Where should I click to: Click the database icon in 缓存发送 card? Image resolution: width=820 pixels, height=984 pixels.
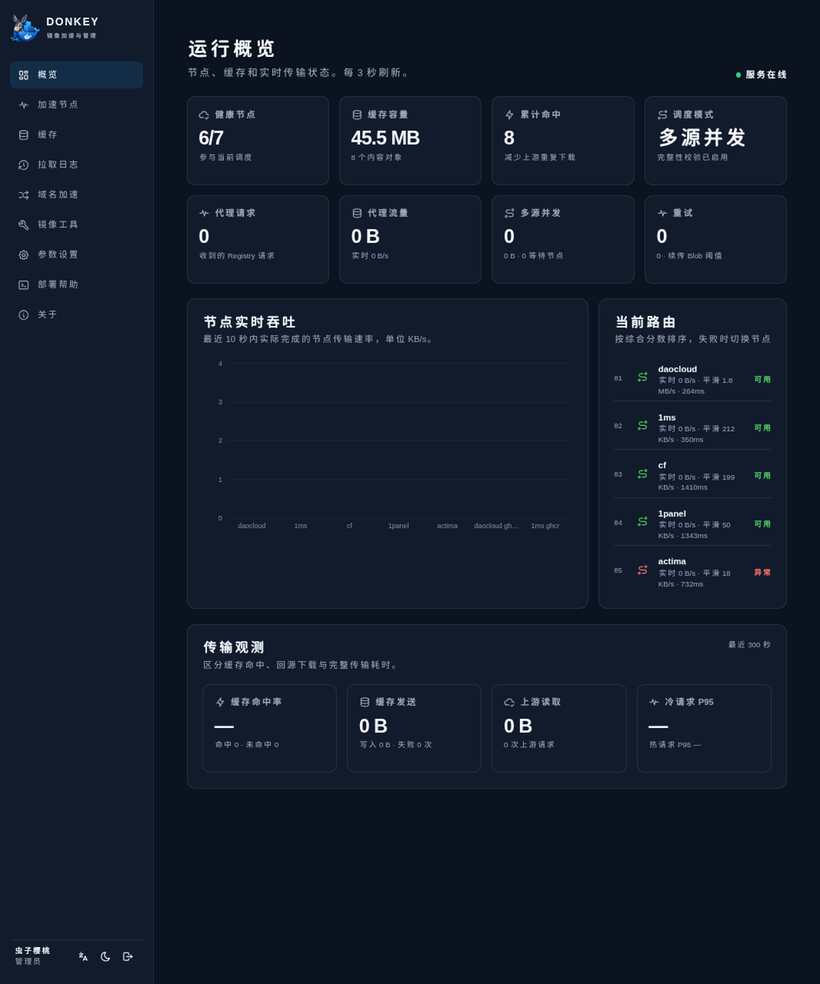point(365,702)
